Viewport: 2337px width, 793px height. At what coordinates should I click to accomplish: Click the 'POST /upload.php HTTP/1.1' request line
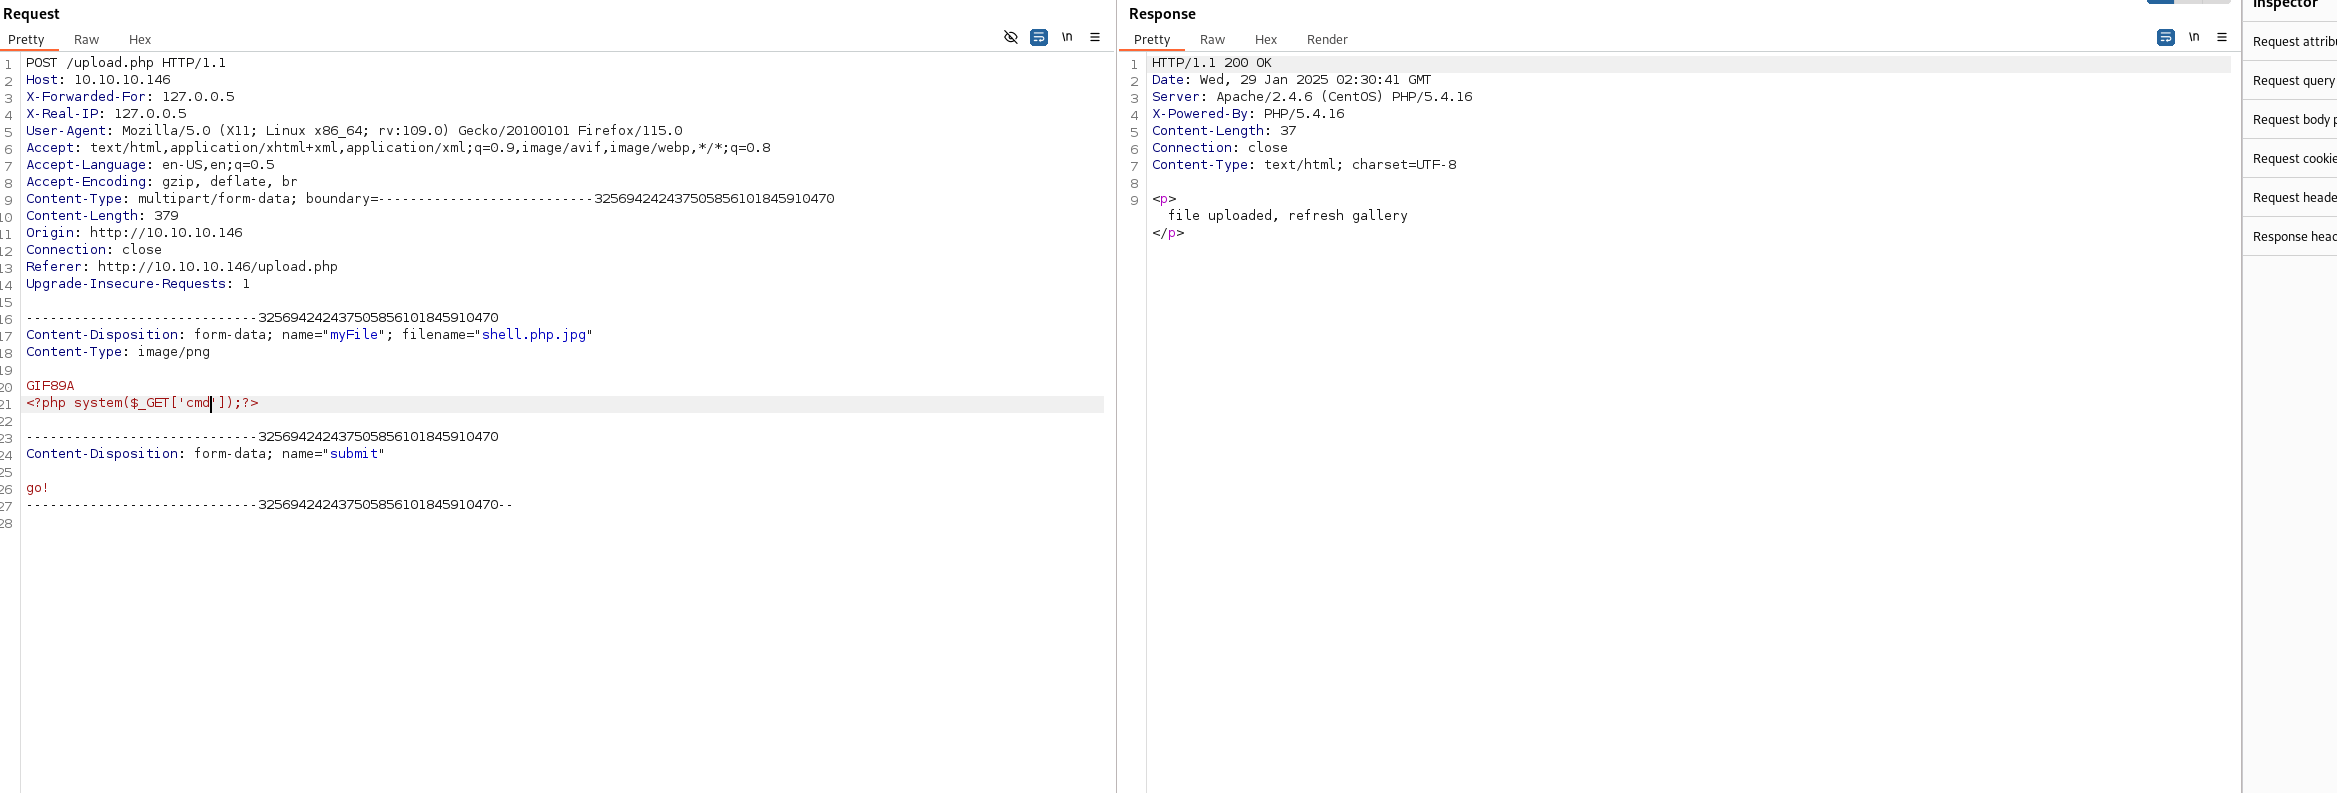pos(126,63)
